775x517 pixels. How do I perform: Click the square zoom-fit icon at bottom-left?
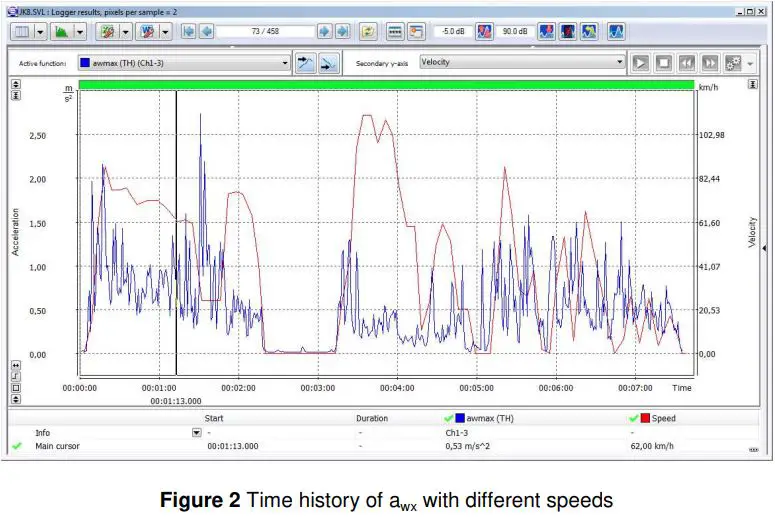(16, 388)
